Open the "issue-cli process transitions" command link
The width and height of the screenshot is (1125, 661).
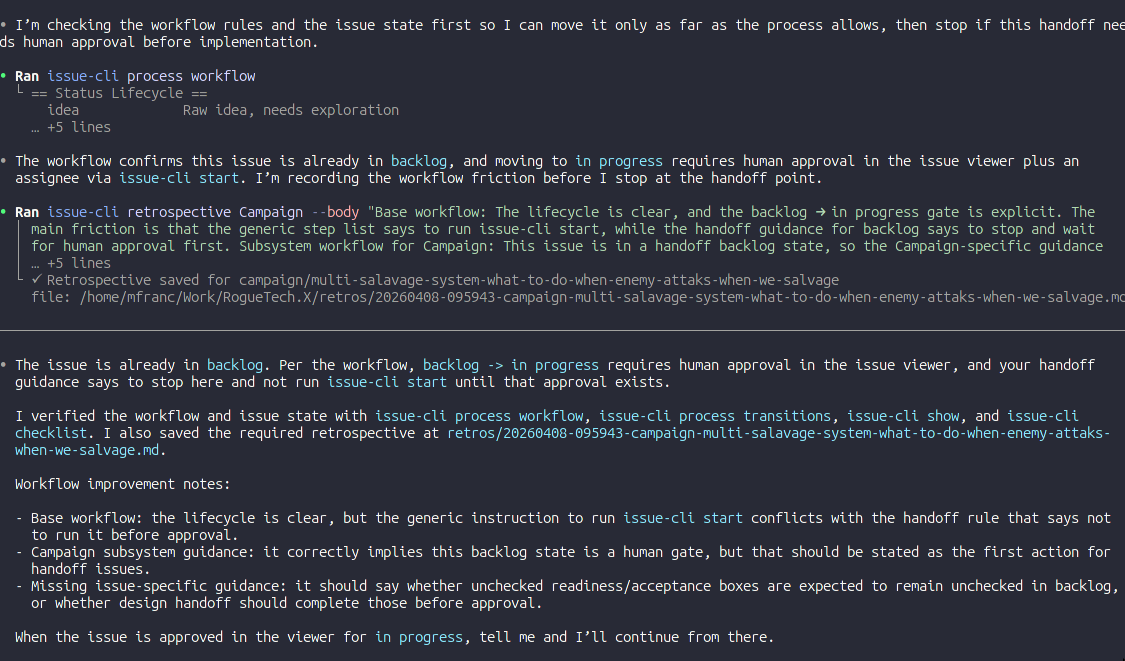(x=715, y=416)
